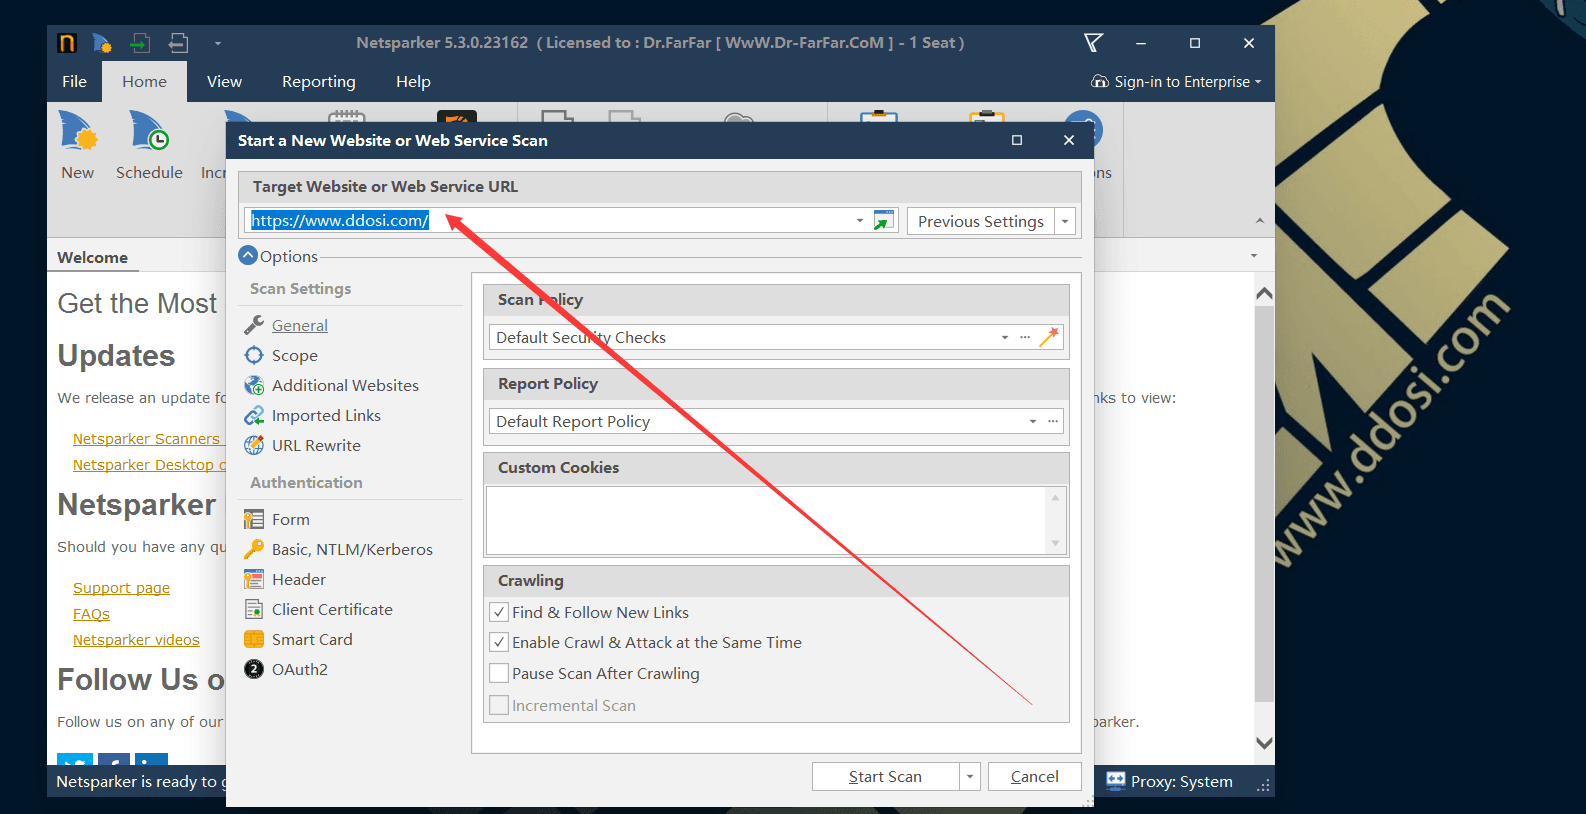Click the key icon for Basic, NTLM/Kerberos
1586x814 pixels.
pos(254,549)
